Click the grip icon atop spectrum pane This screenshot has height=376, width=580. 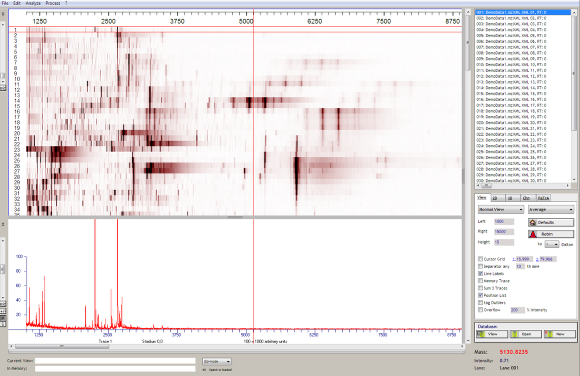coord(3,224)
